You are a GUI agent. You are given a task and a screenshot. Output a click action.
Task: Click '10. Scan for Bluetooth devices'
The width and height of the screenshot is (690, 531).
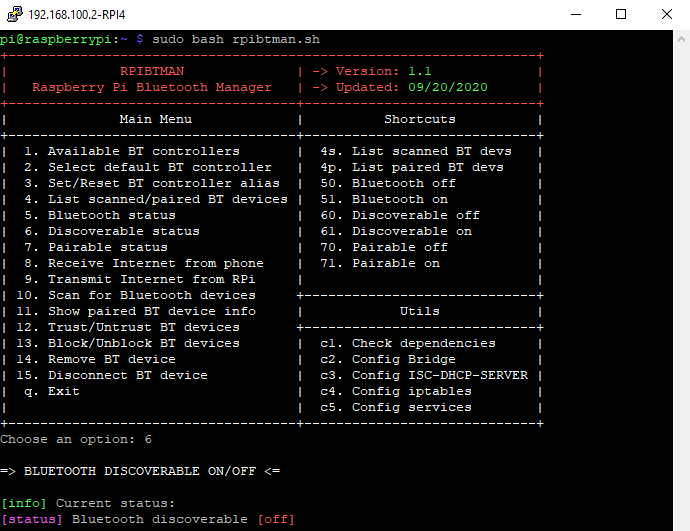(x=136, y=295)
